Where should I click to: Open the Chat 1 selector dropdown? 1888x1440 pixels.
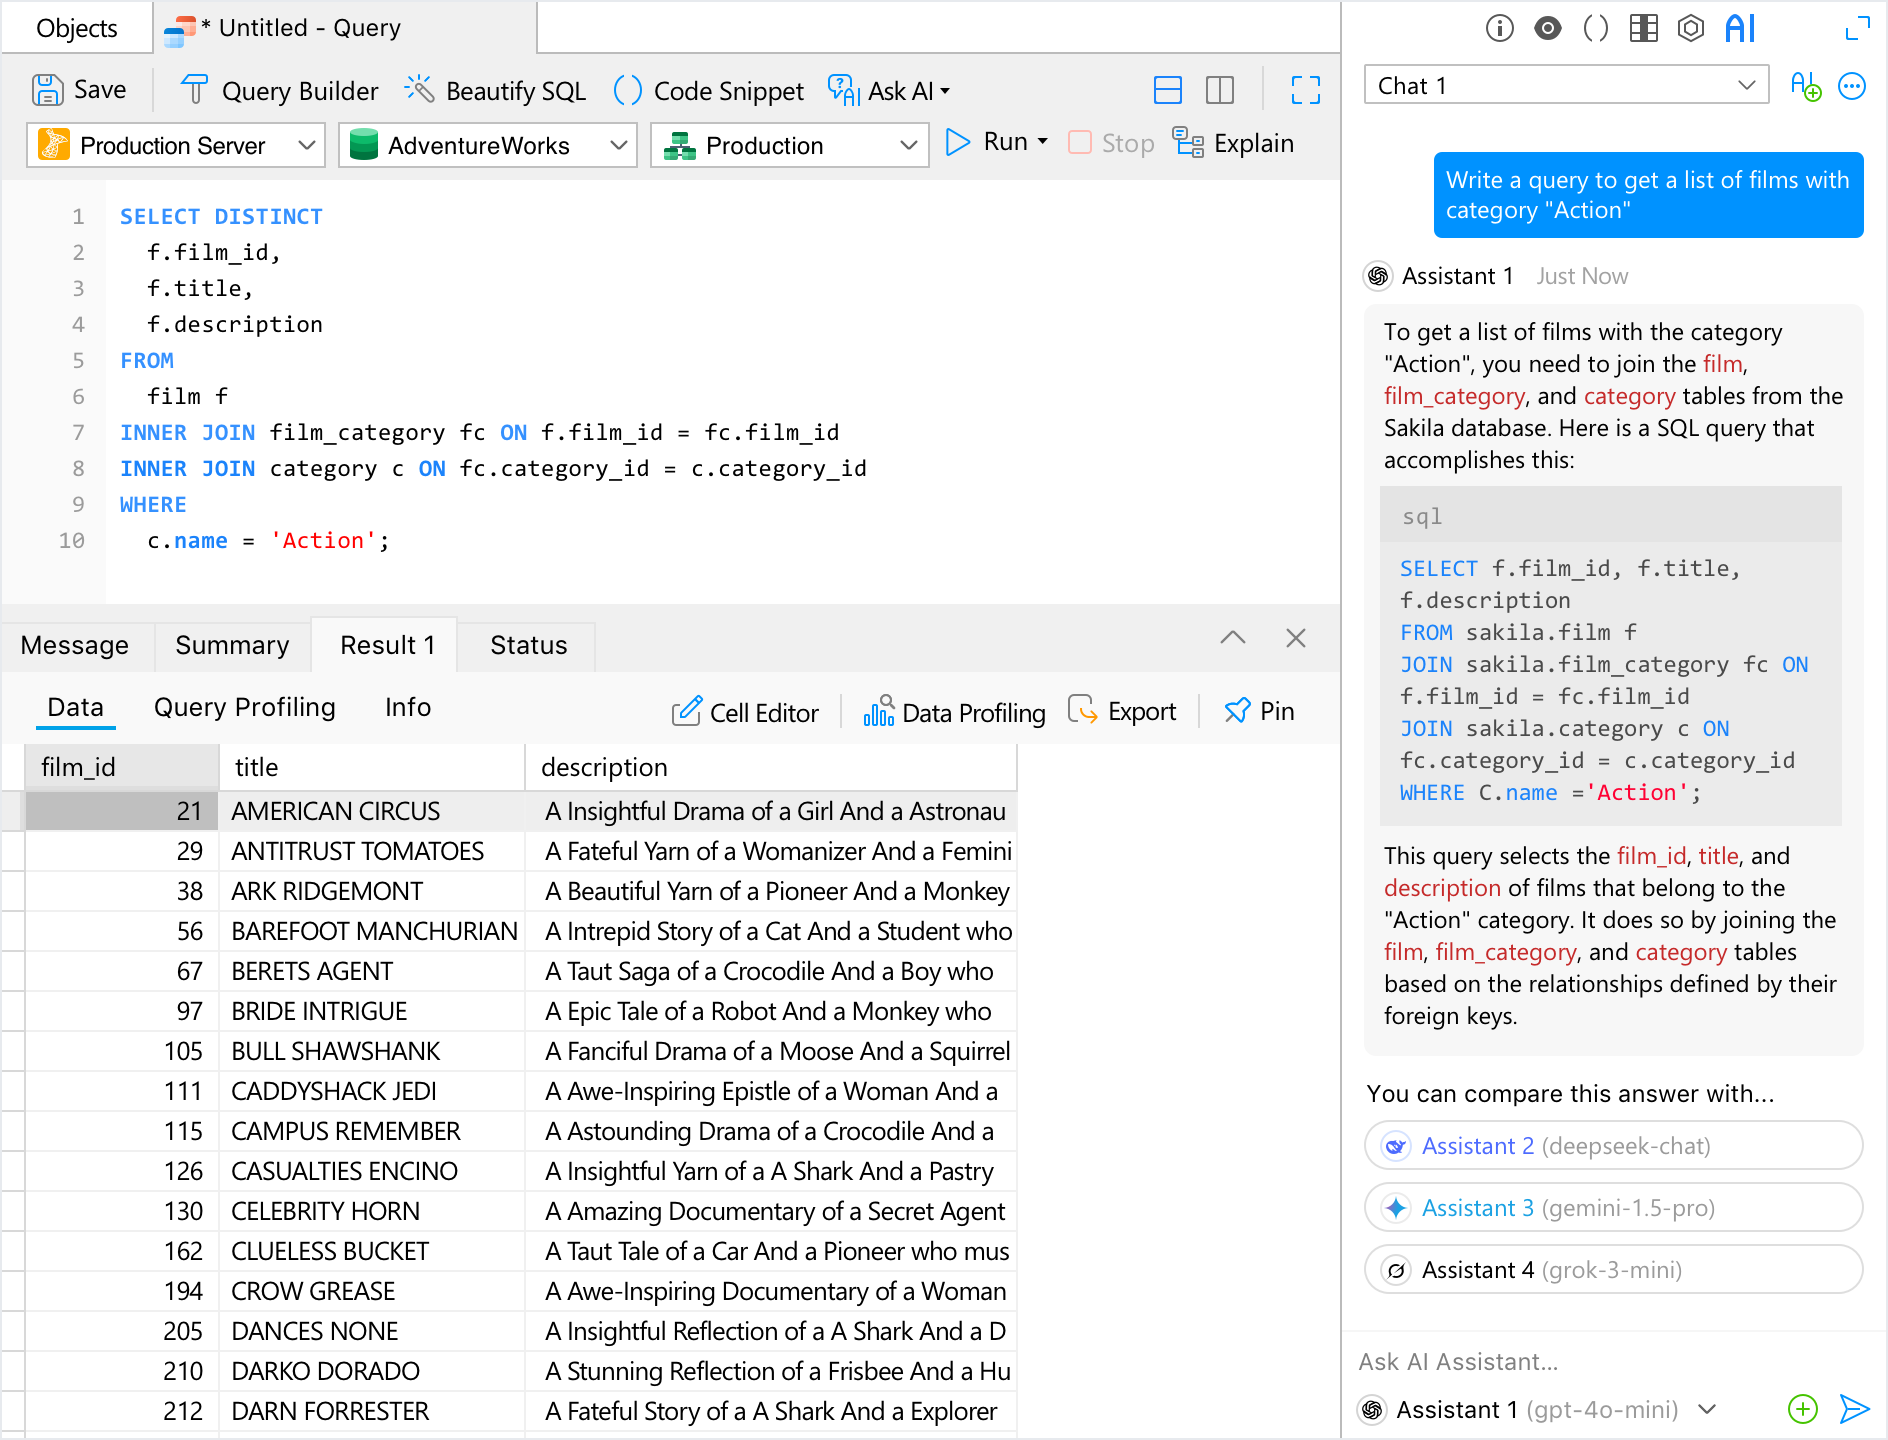click(x=1566, y=85)
